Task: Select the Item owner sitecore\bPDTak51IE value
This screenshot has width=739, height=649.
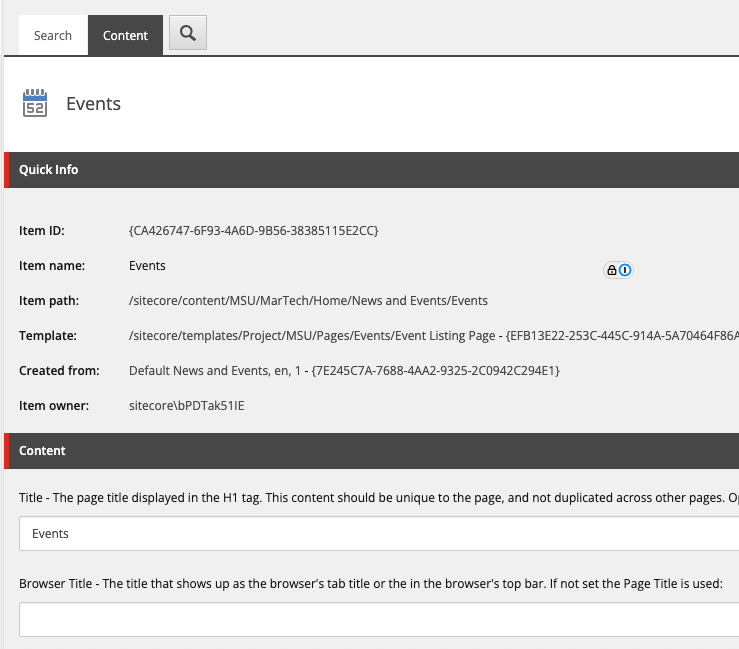Action: point(187,406)
